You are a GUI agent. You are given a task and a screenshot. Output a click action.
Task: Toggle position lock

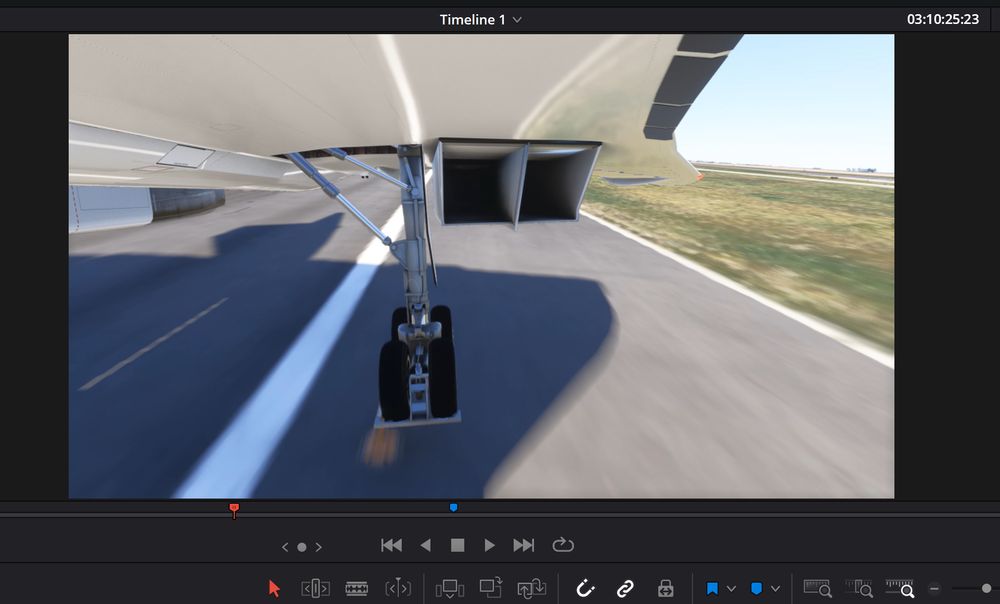click(x=665, y=588)
